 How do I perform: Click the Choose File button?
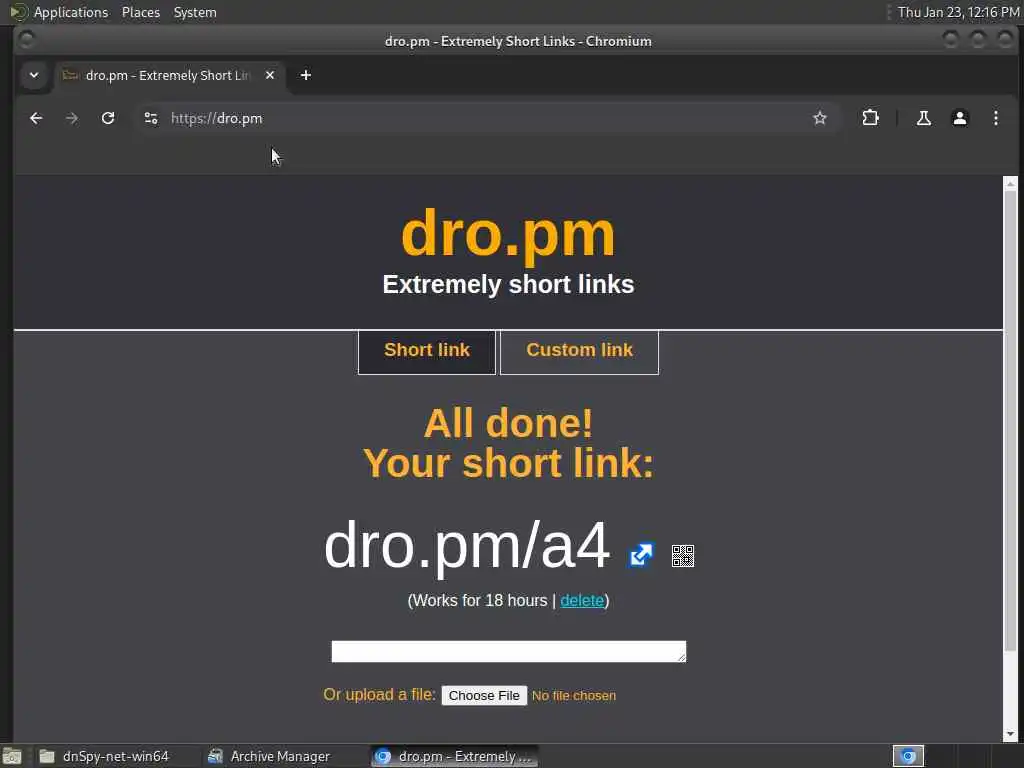[484, 696]
